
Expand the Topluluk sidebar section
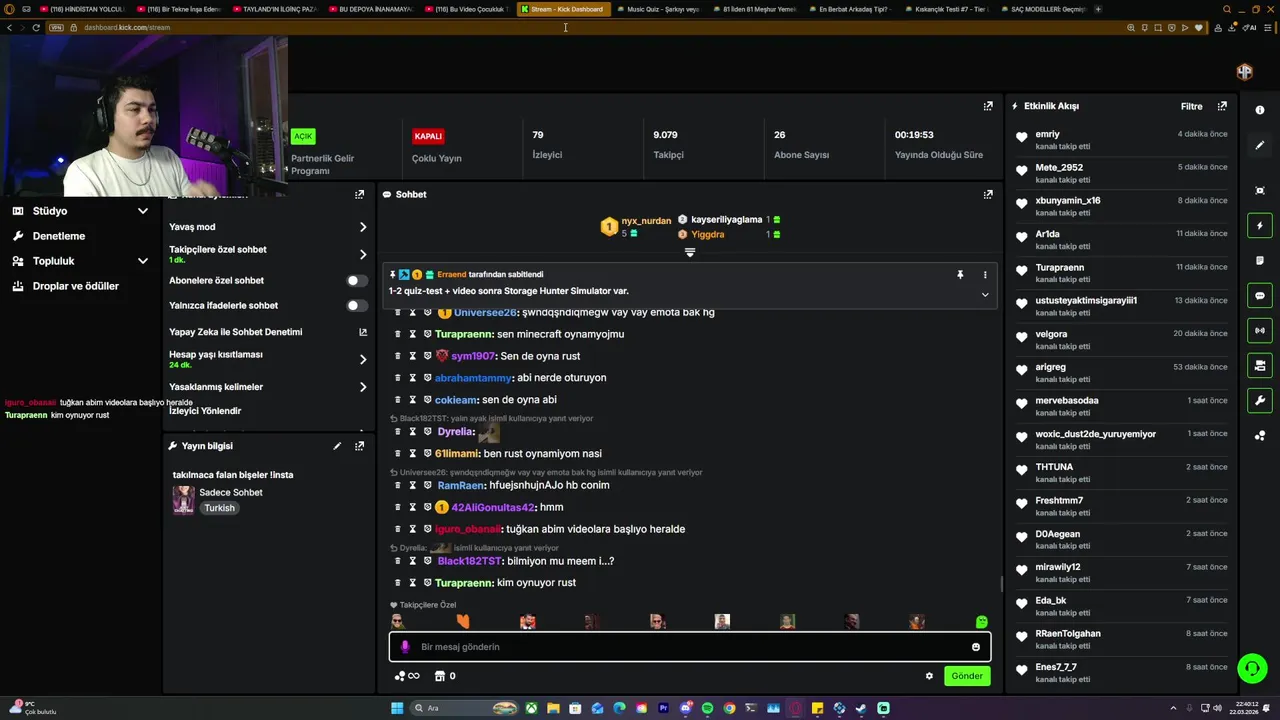point(143,261)
